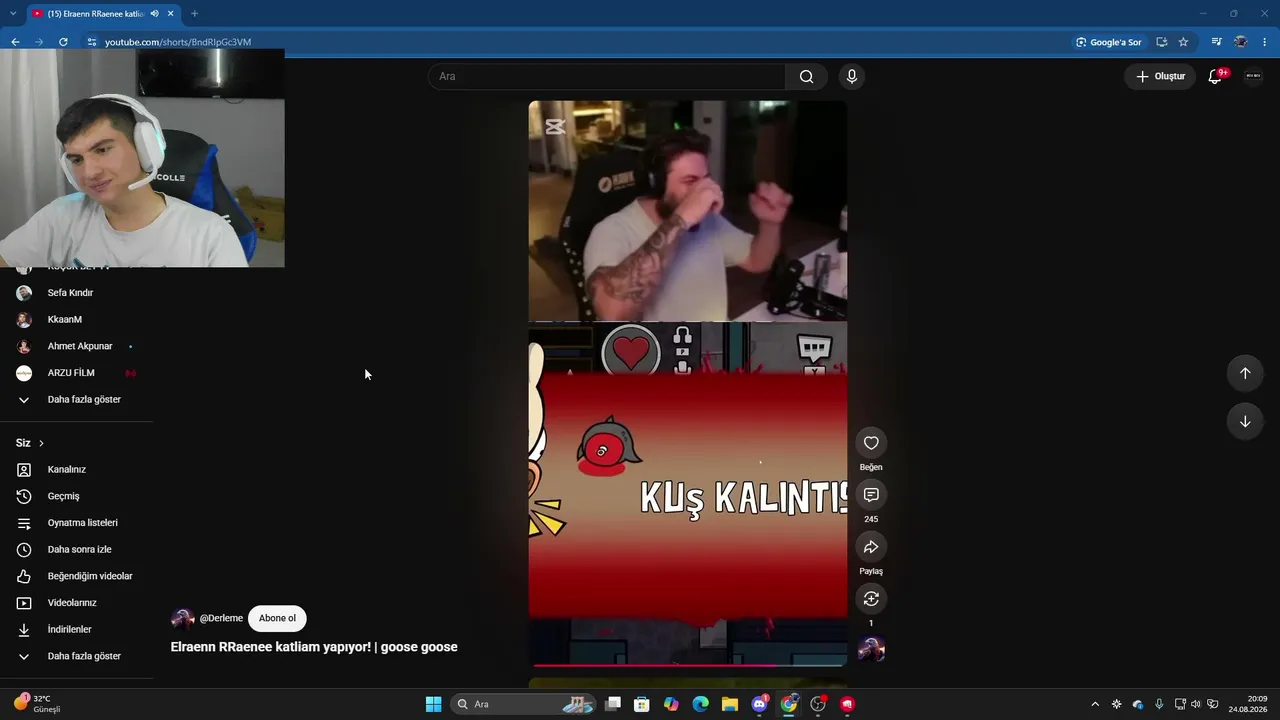Open Task View on the taskbar
1280x720 pixels.
click(613, 704)
